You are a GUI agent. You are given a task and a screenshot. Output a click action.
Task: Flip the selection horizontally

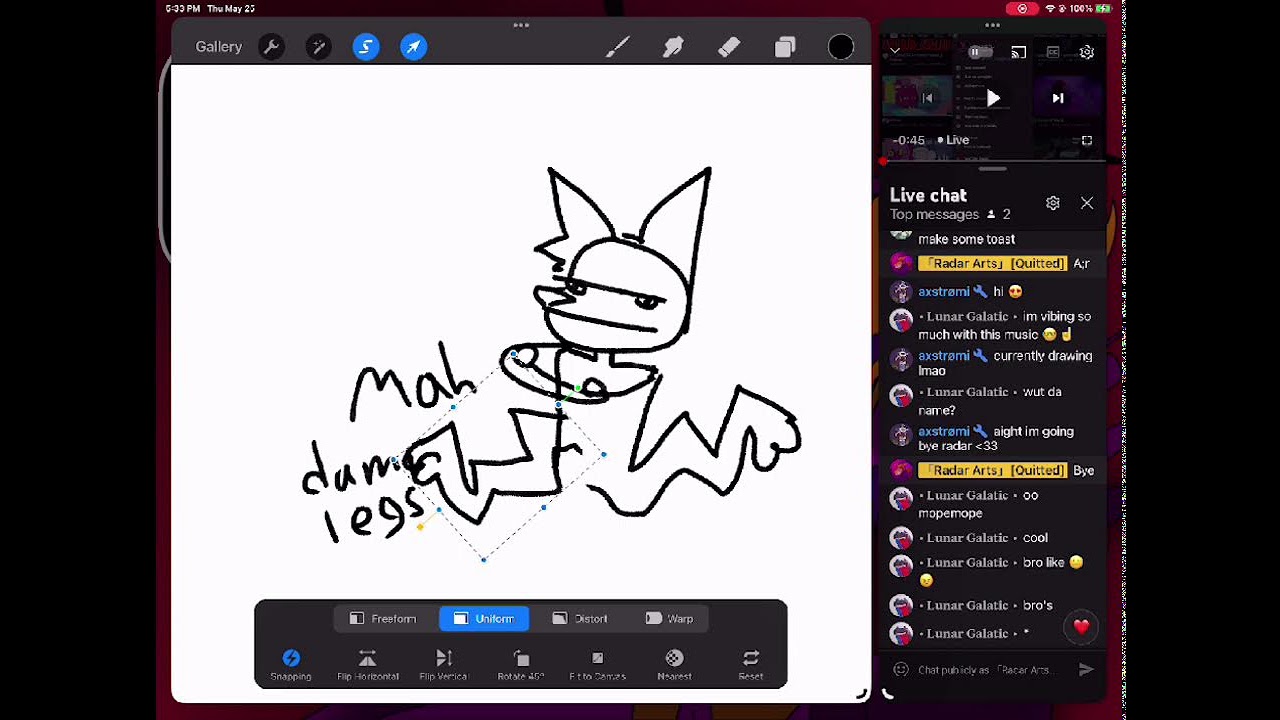tap(367, 664)
